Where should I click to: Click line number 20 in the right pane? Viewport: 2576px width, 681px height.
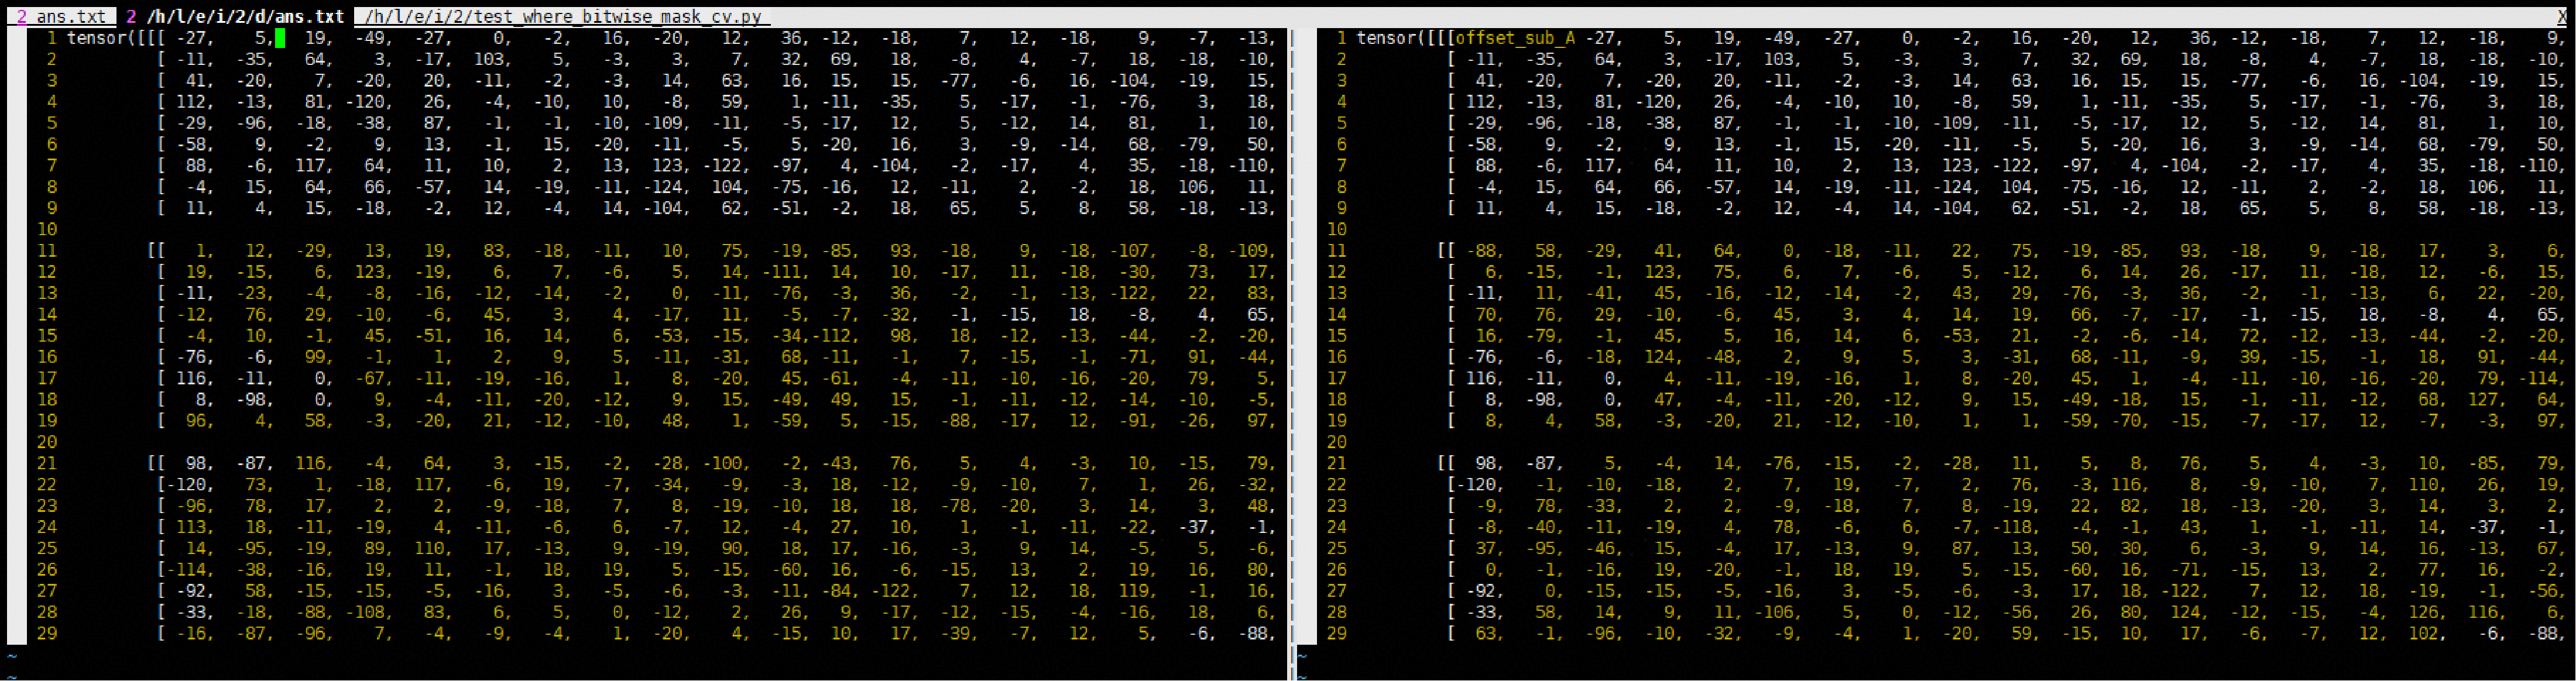click(1336, 442)
